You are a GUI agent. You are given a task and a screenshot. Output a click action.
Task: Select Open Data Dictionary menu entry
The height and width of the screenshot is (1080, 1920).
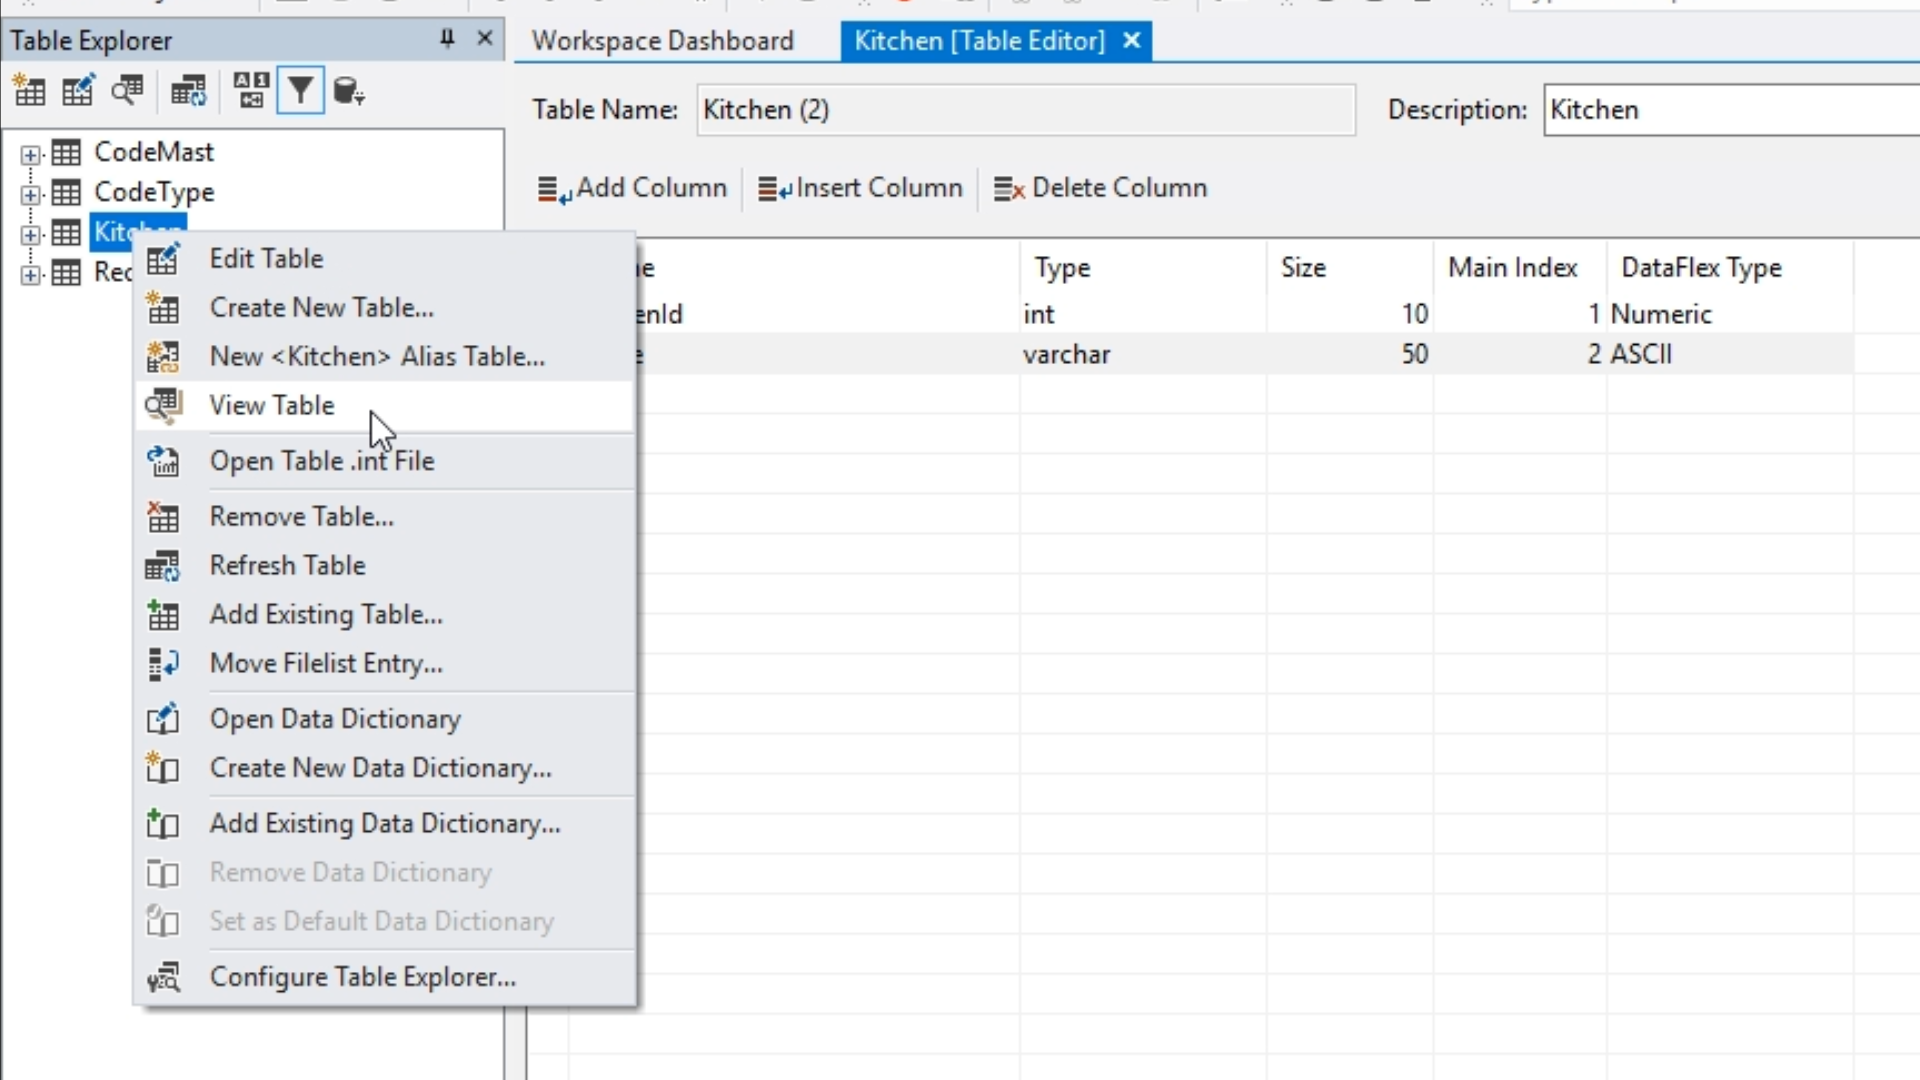(335, 719)
